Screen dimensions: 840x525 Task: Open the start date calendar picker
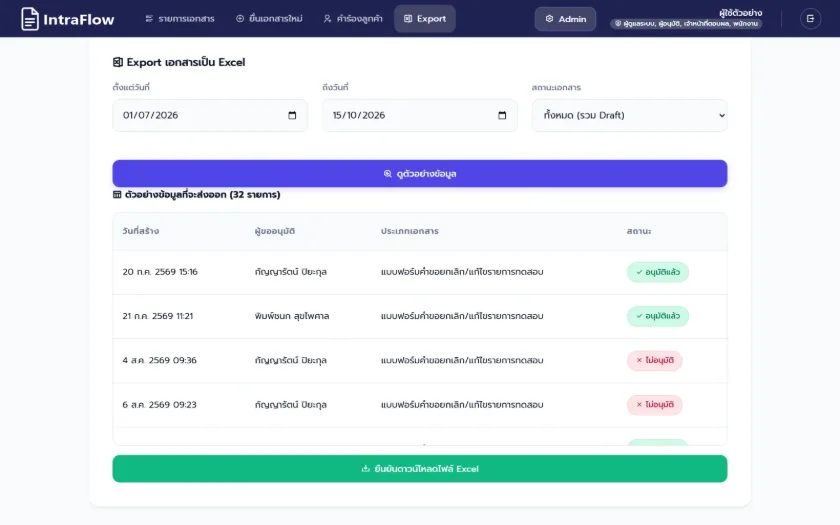pos(292,115)
